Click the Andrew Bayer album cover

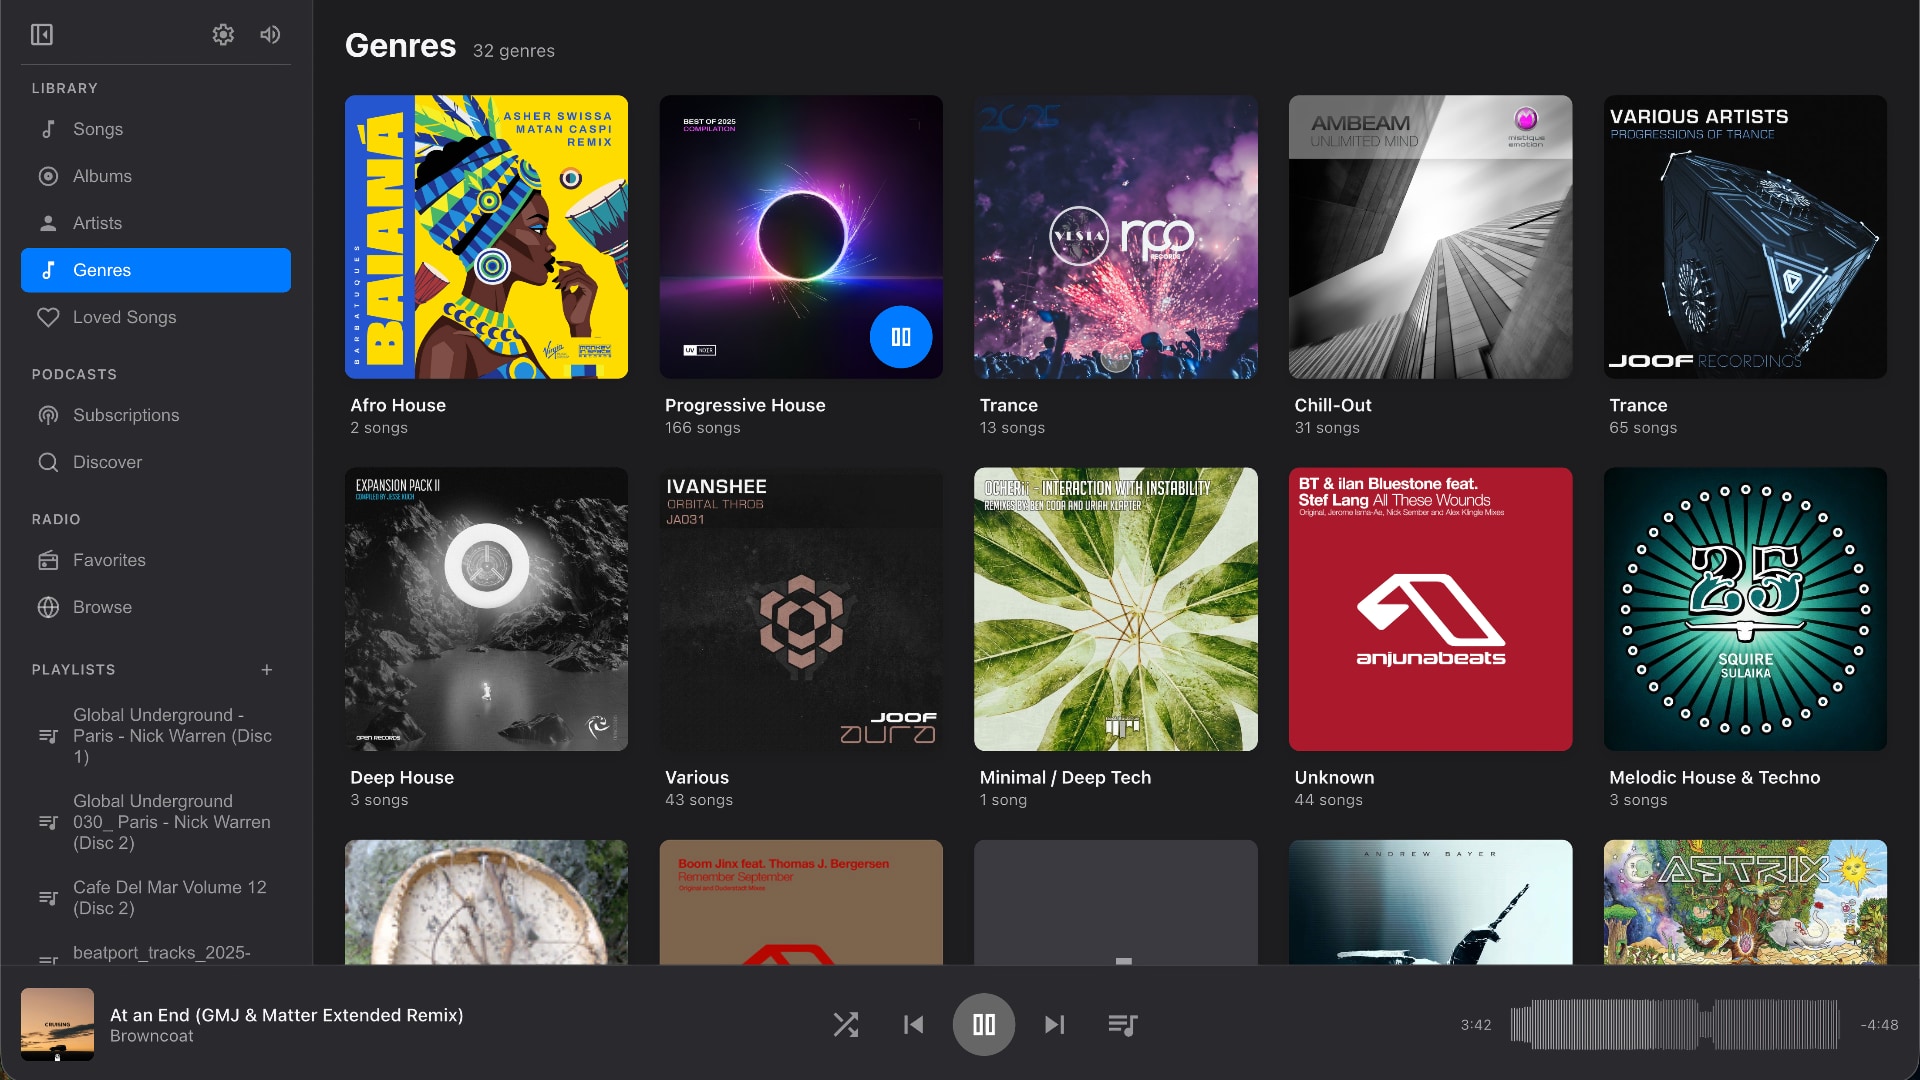click(1430, 902)
